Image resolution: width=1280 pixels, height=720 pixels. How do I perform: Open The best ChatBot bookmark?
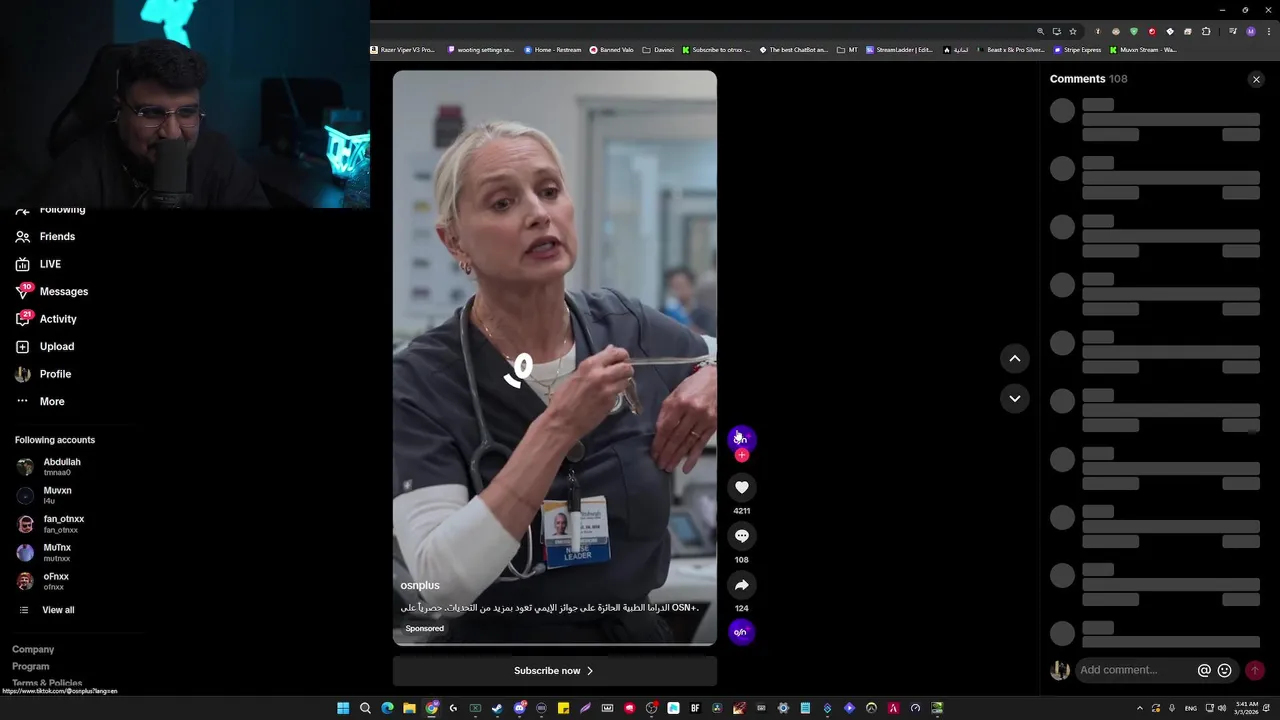click(x=794, y=50)
